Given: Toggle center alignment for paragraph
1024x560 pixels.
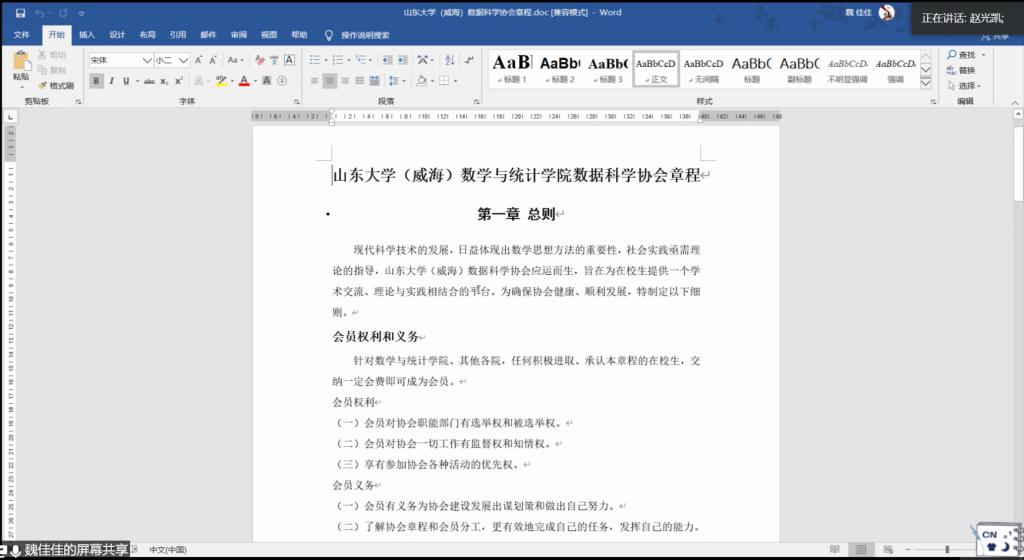Looking at the screenshot, I should click(330, 81).
